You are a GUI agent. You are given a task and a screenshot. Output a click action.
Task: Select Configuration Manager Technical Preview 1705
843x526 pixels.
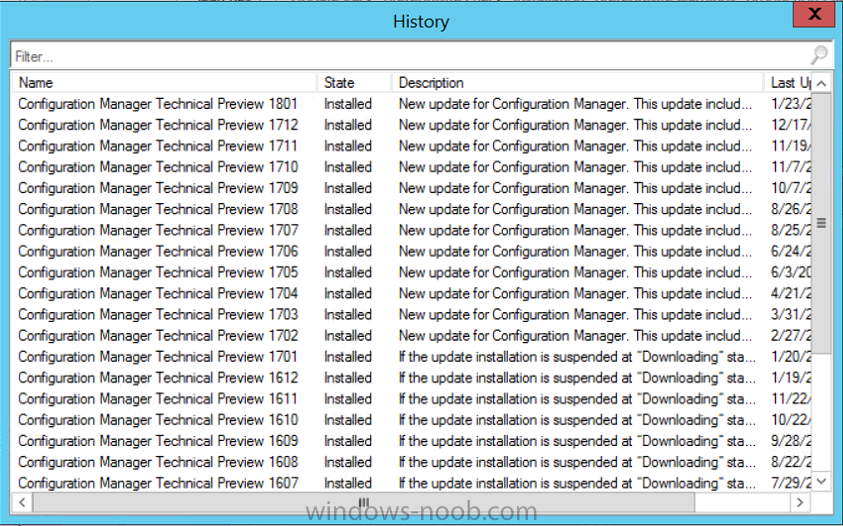click(158, 272)
